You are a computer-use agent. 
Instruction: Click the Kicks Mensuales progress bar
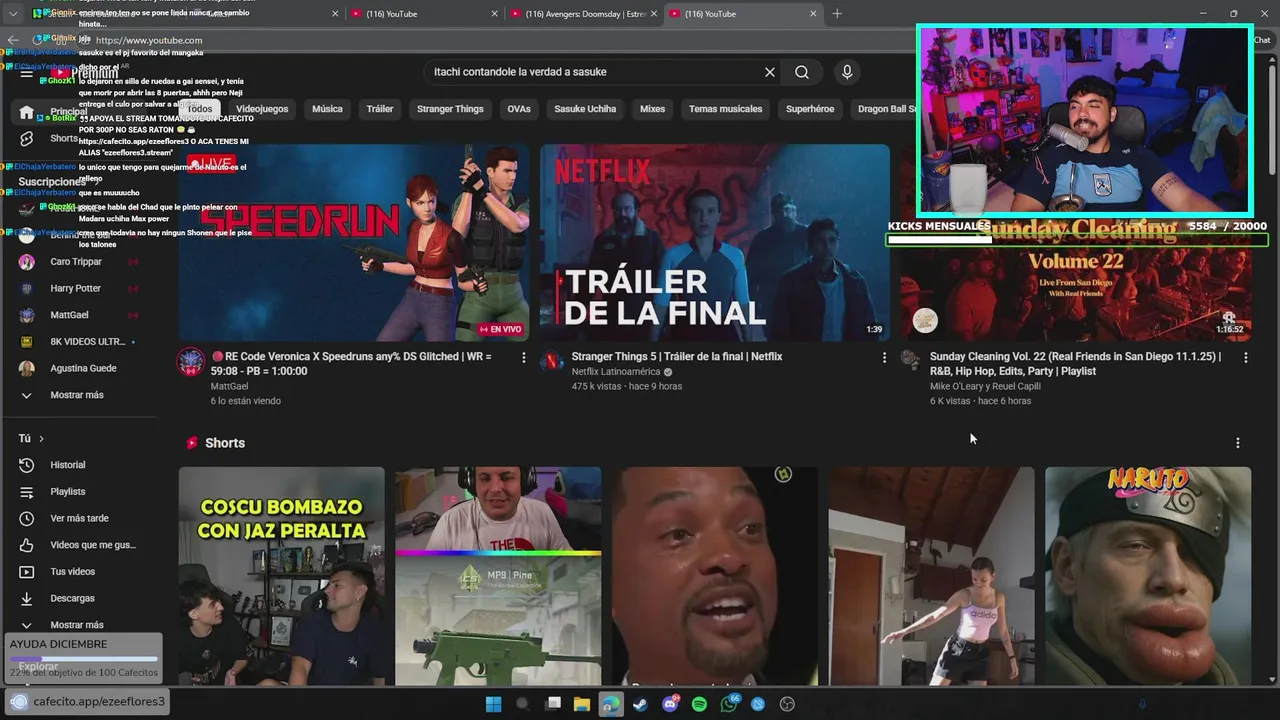coord(1077,240)
